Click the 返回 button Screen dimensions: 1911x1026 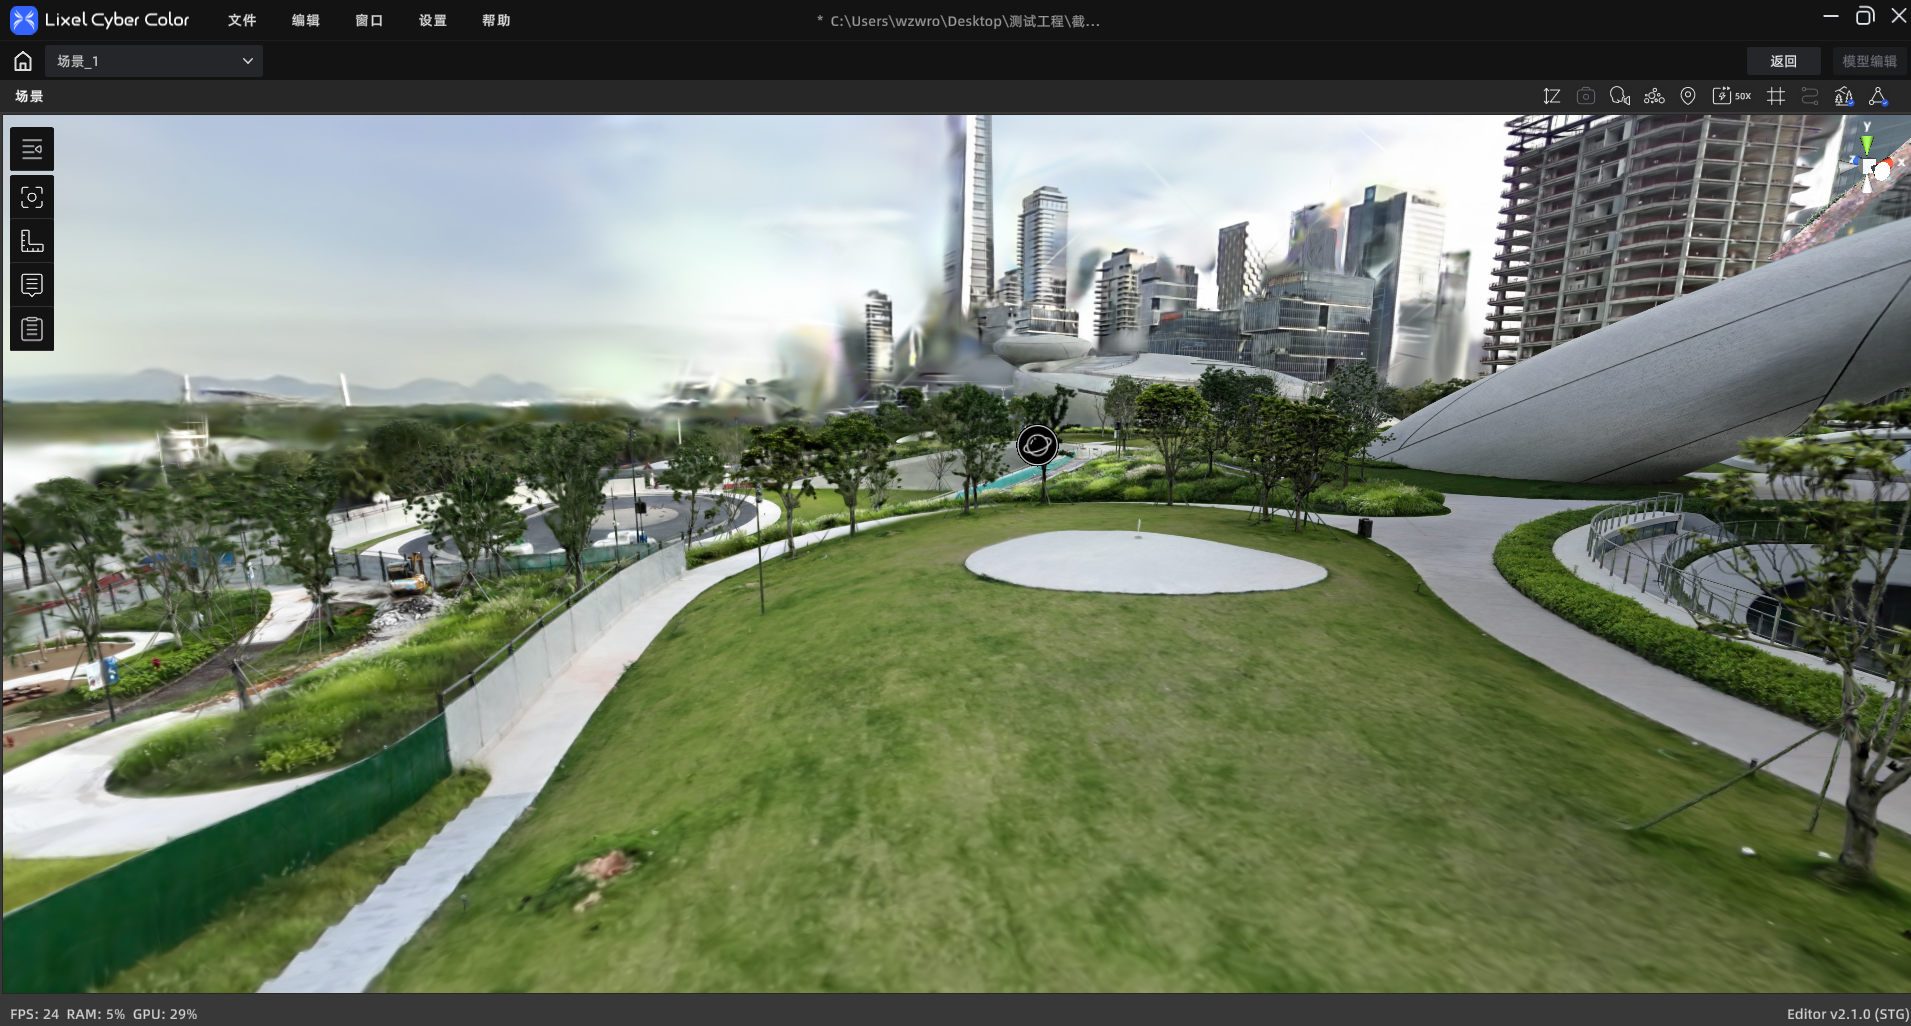pyautogui.click(x=1783, y=61)
